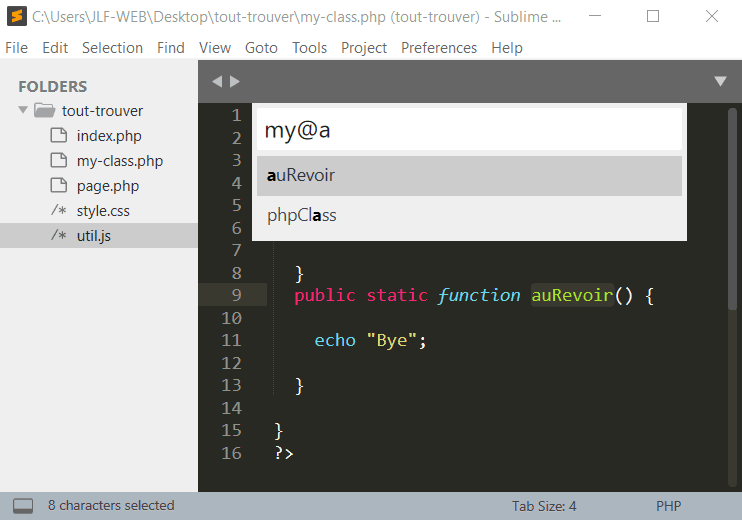Click the Goto Anything input containing my@a

pos(469,129)
